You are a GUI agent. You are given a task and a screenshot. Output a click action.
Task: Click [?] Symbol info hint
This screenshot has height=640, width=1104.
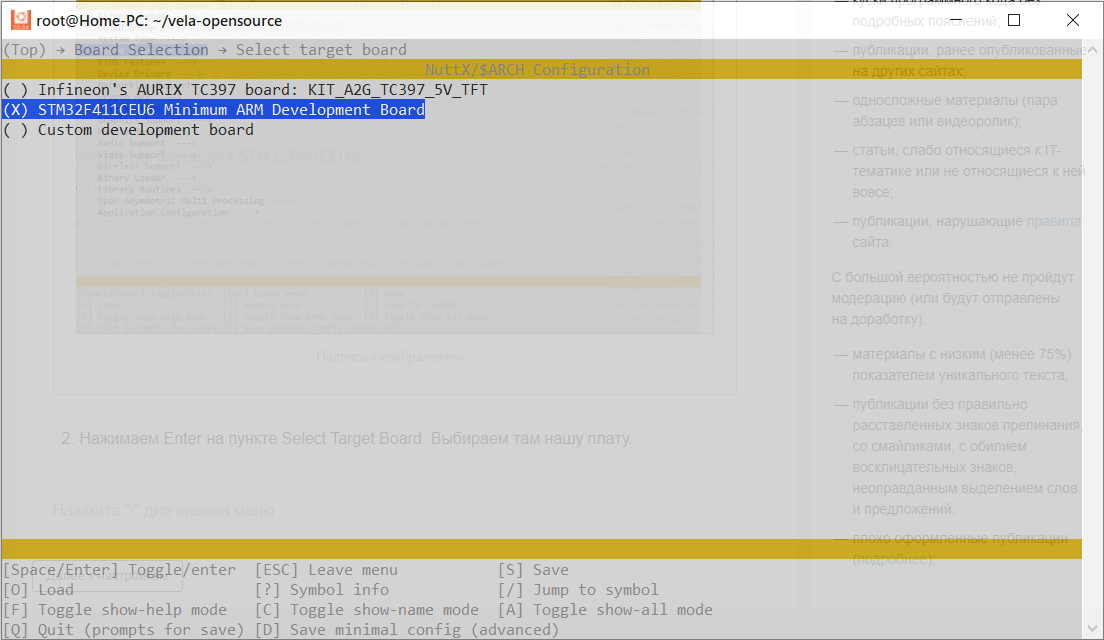point(322,589)
